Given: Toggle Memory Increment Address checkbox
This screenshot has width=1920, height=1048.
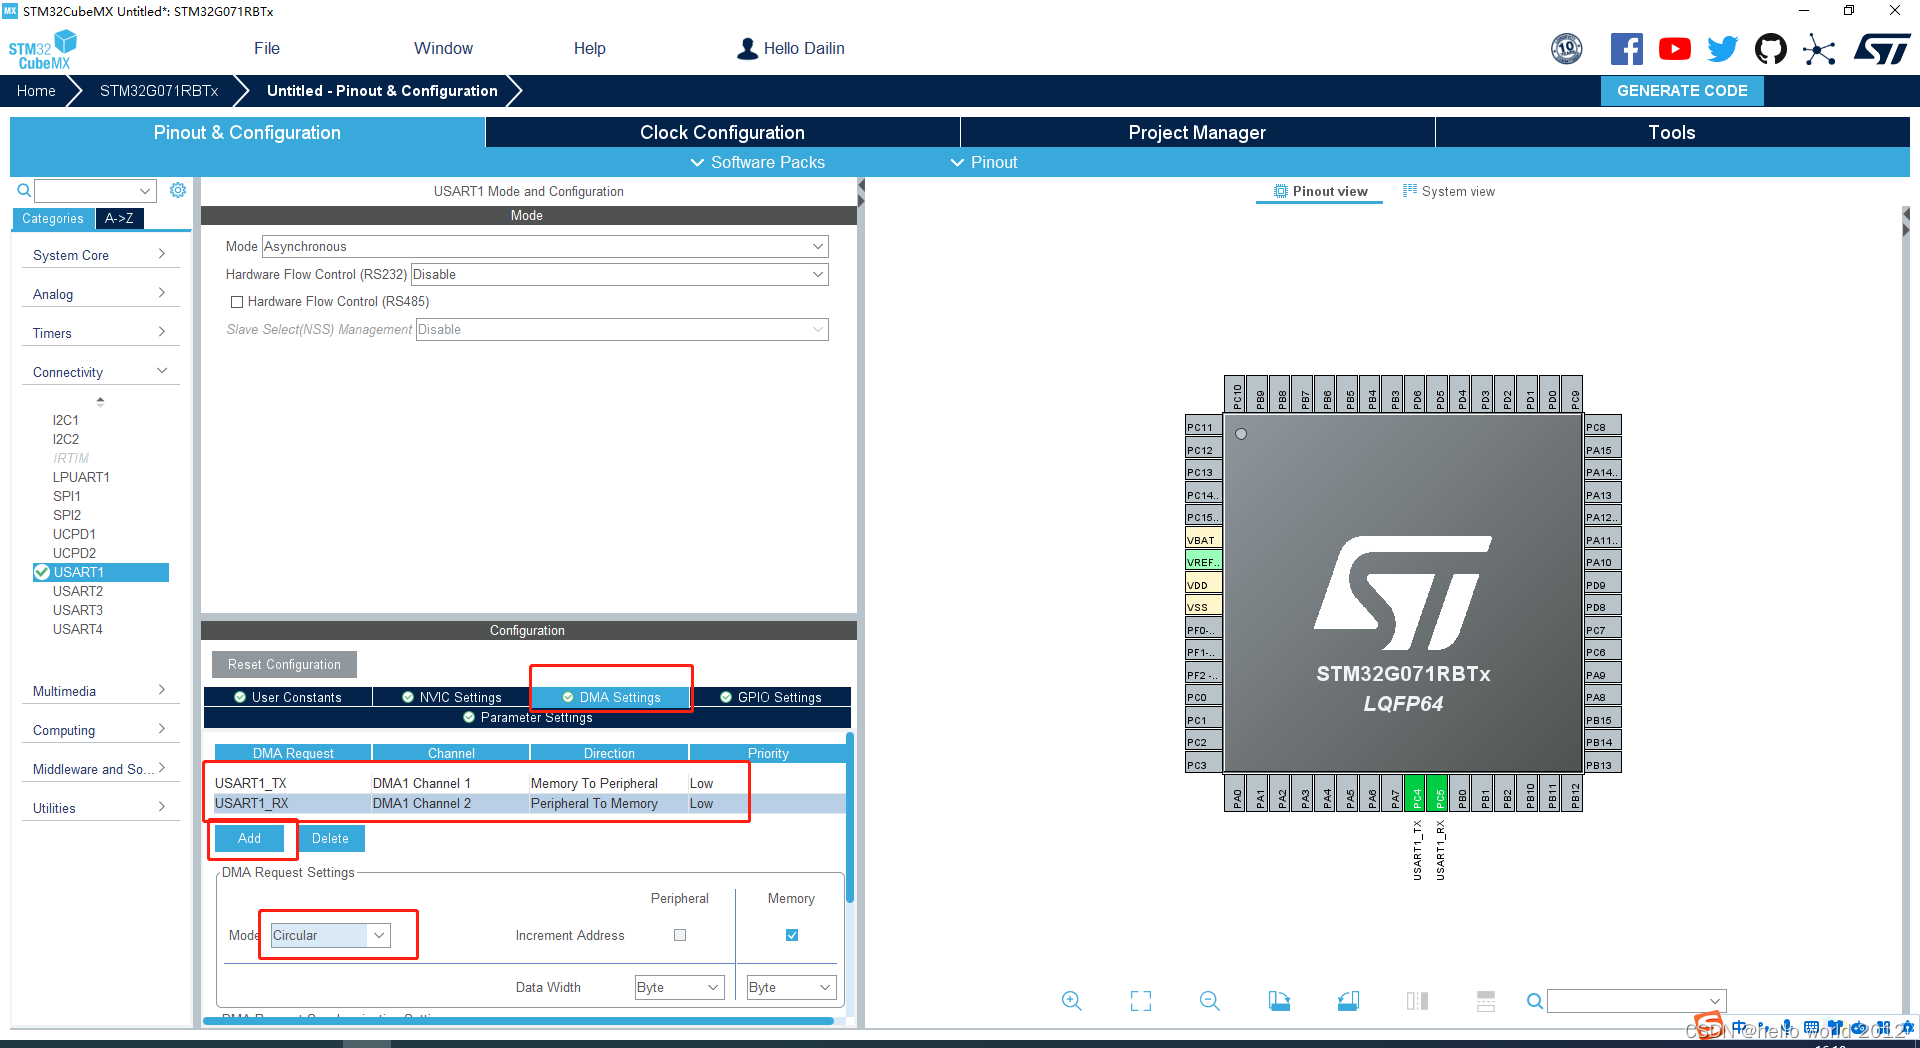Looking at the screenshot, I should point(792,935).
